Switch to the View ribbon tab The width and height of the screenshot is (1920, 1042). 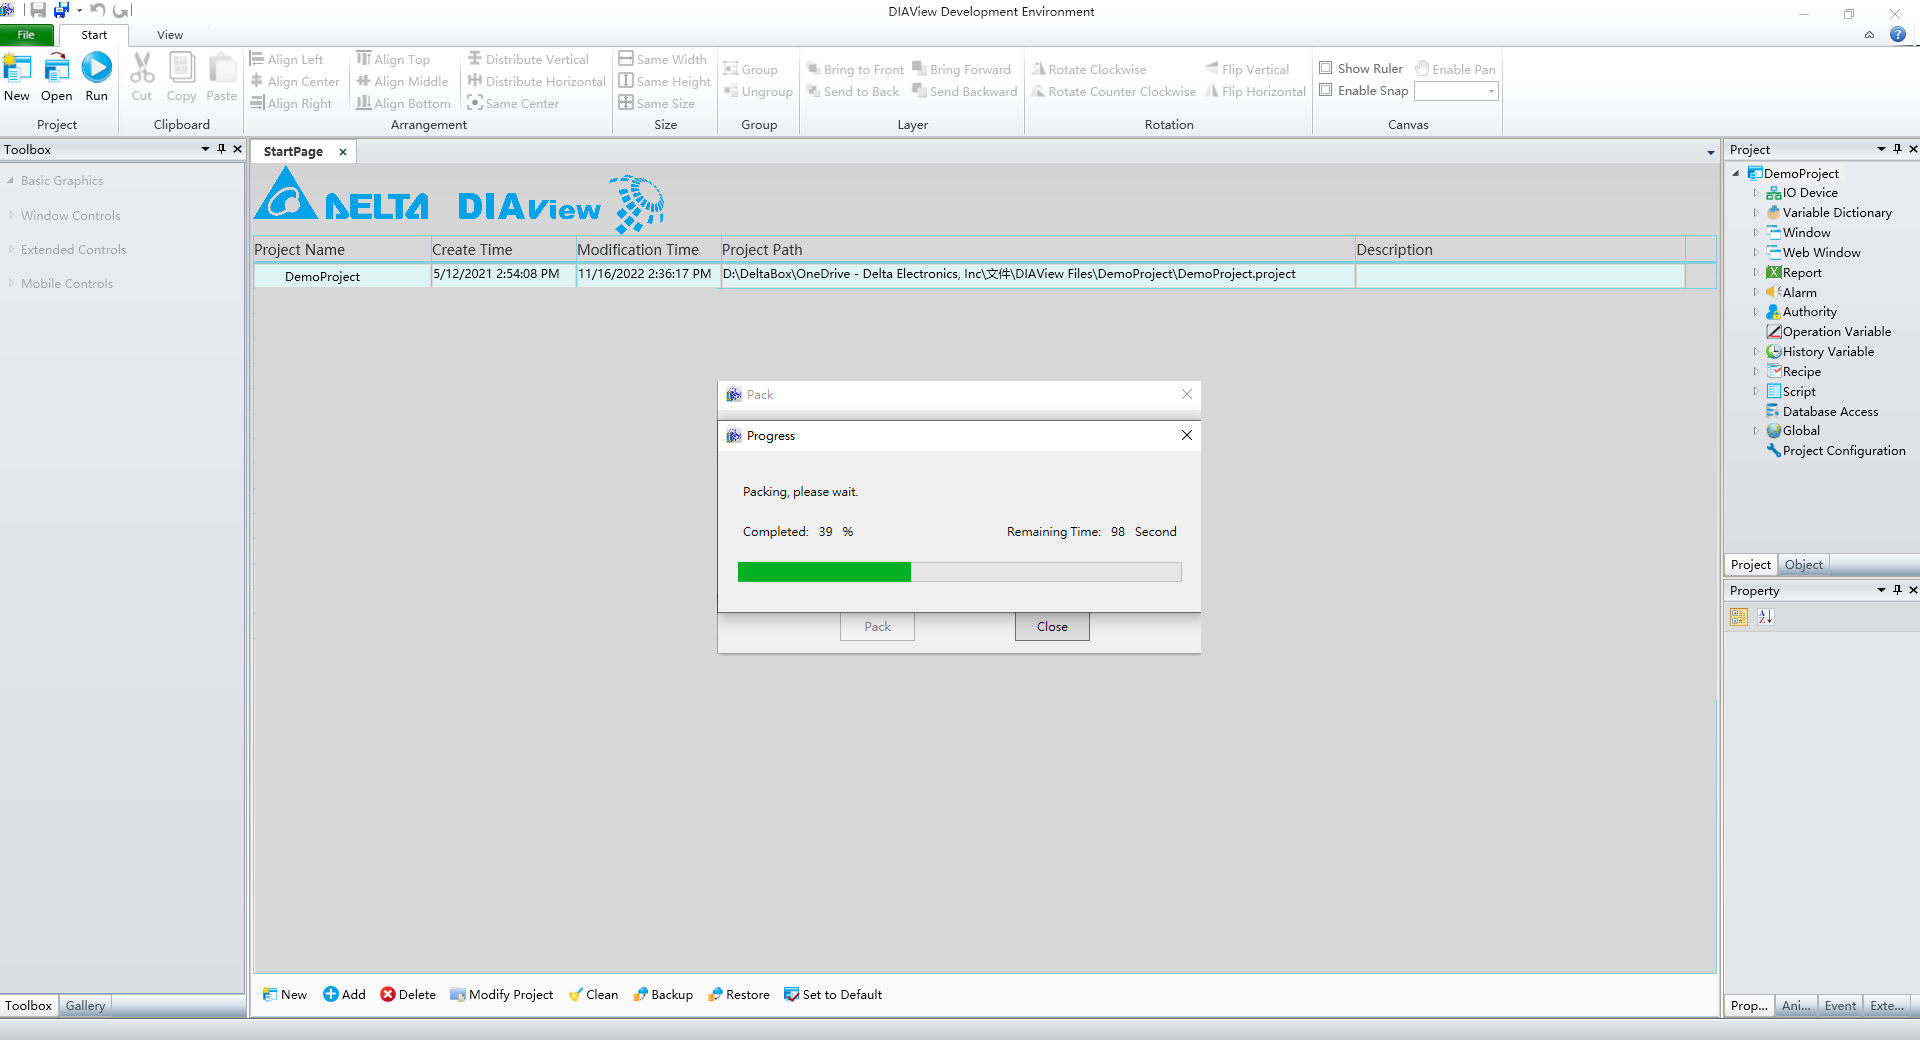coord(170,35)
